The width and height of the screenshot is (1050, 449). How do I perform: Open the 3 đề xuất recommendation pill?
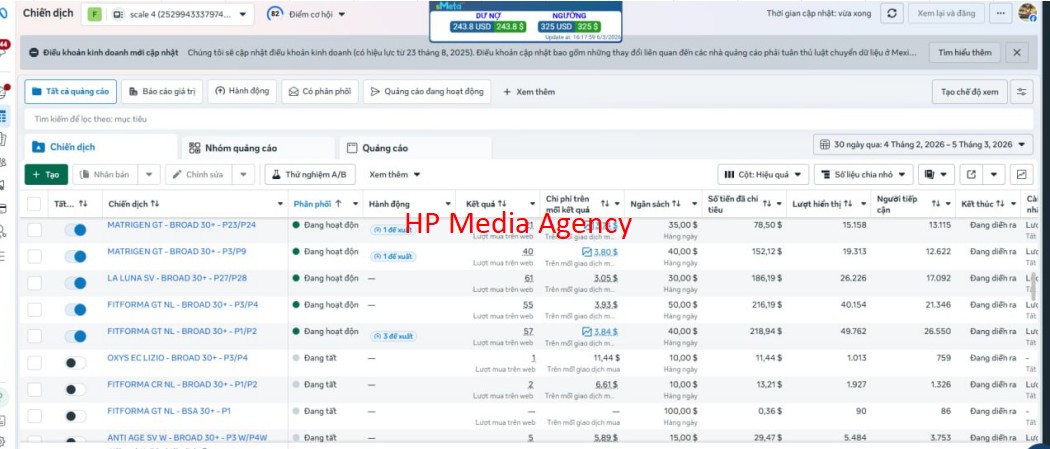[x=392, y=336]
